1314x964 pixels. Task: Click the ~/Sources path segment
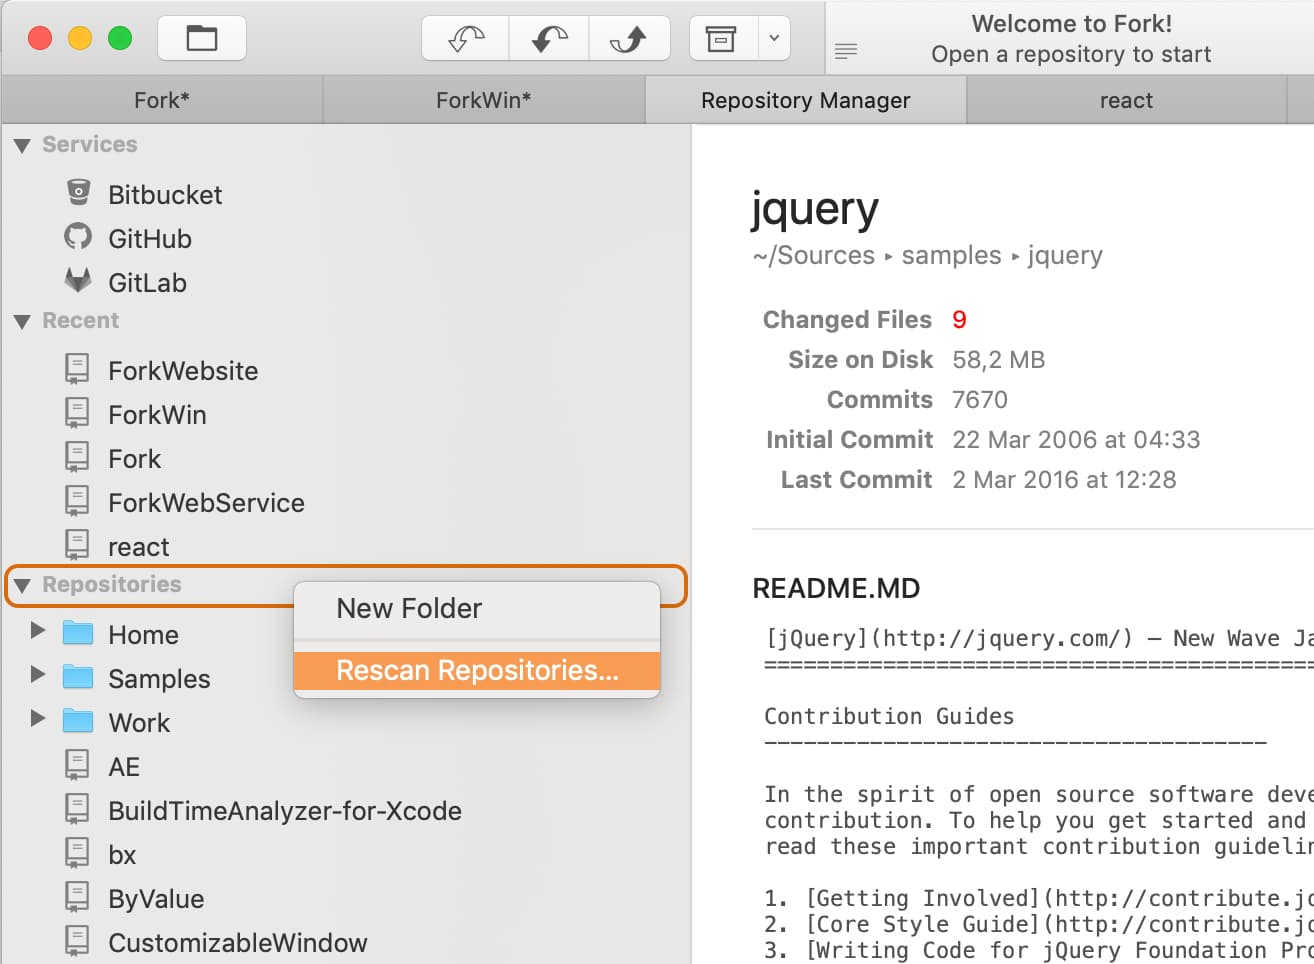pyautogui.click(x=814, y=256)
